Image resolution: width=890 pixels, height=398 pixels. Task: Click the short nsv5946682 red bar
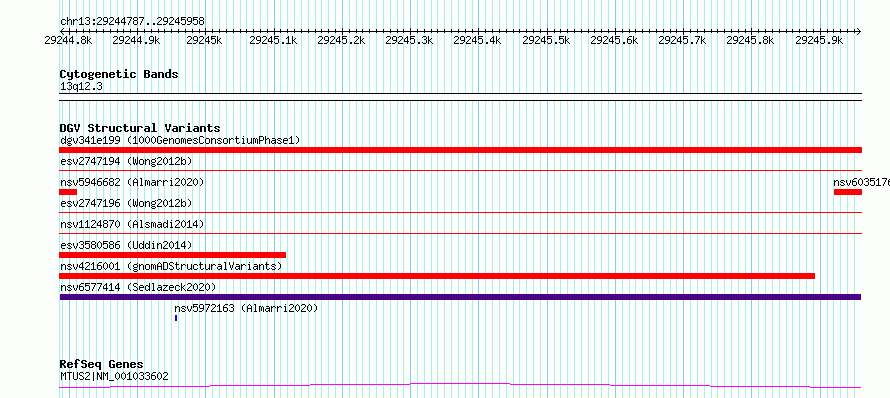[x=68, y=192]
